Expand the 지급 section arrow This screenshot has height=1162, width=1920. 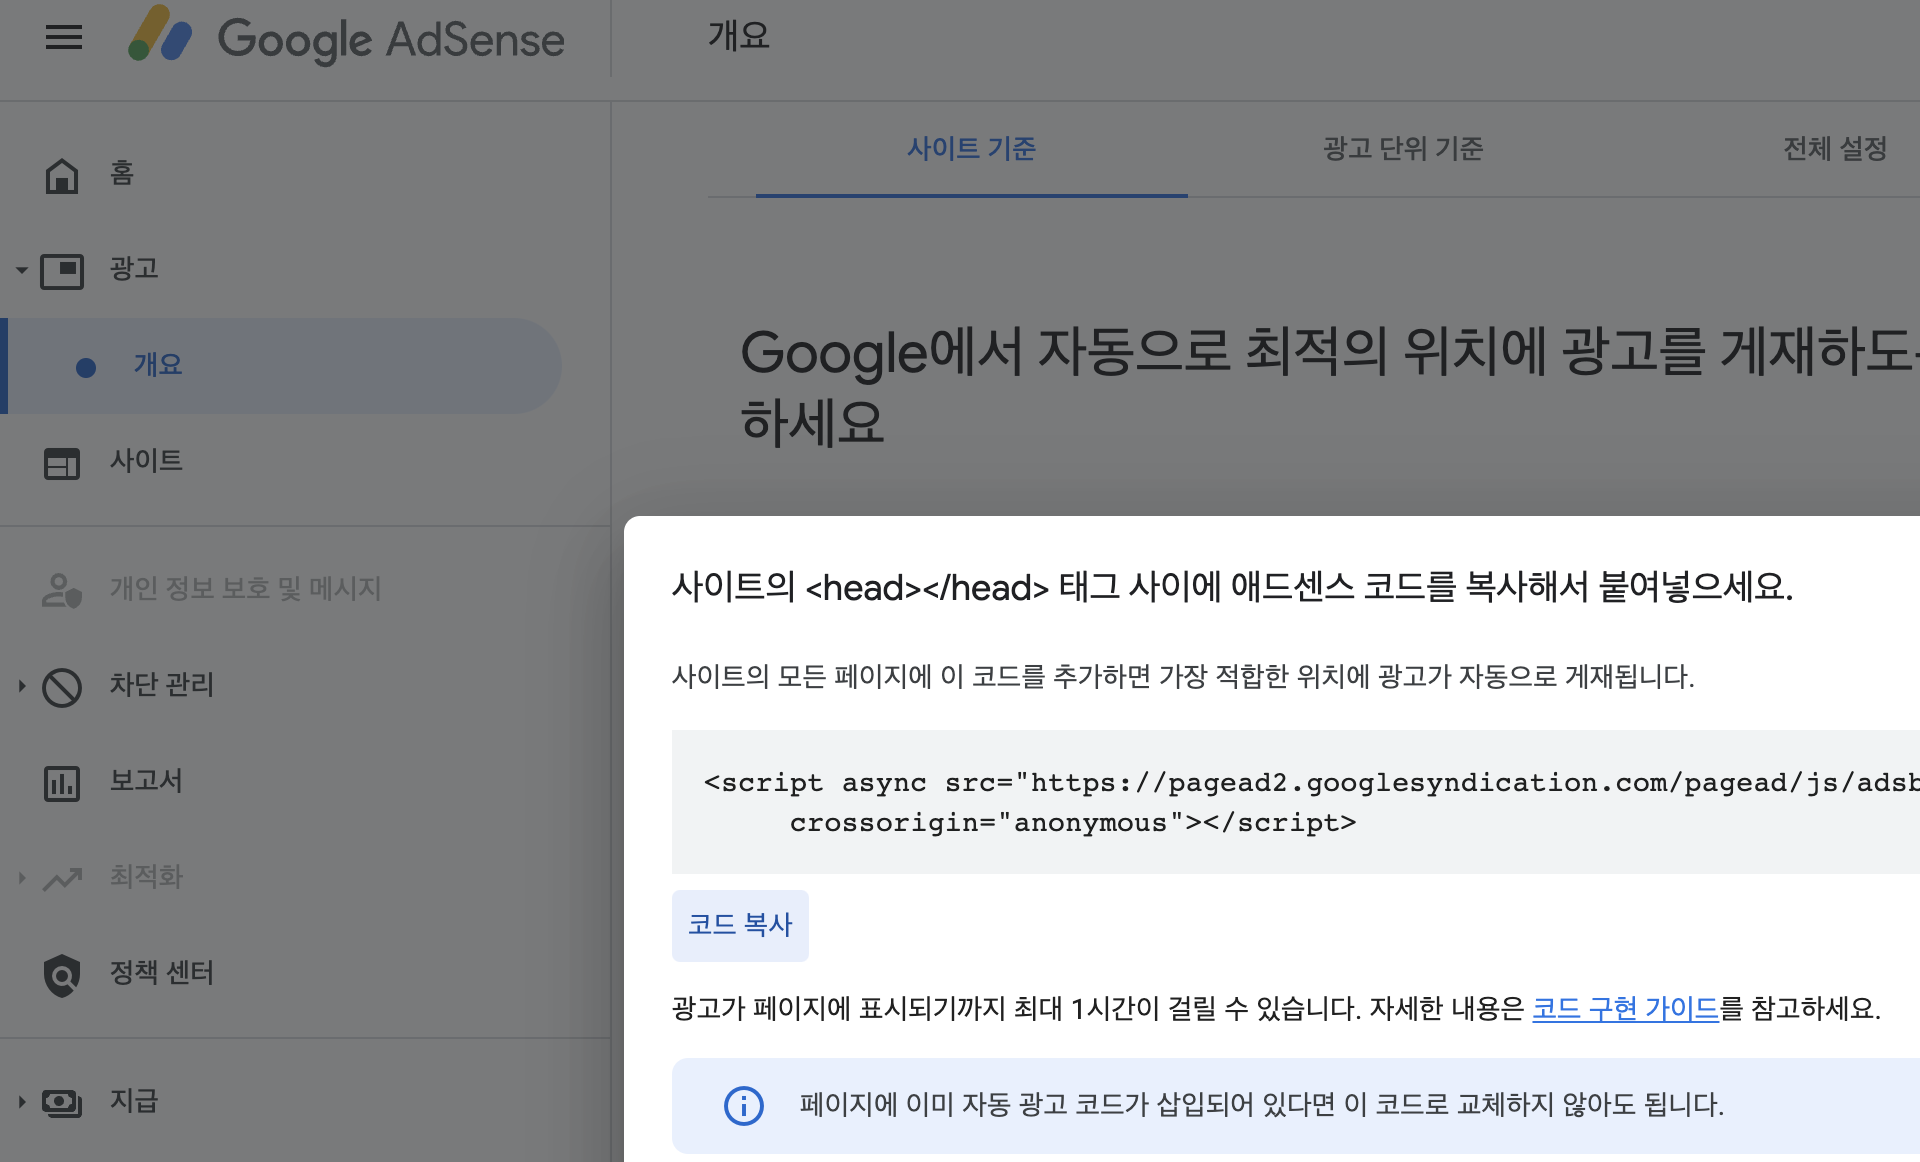tap(22, 1102)
